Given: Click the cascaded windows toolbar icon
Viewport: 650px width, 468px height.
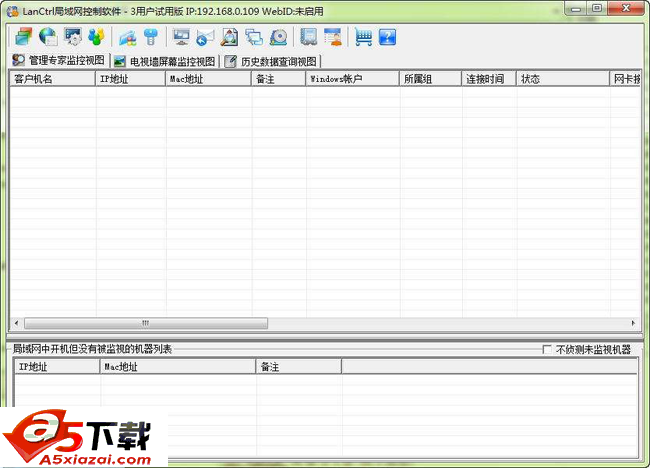Looking at the screenshot, I should click(x=254, y=37).
